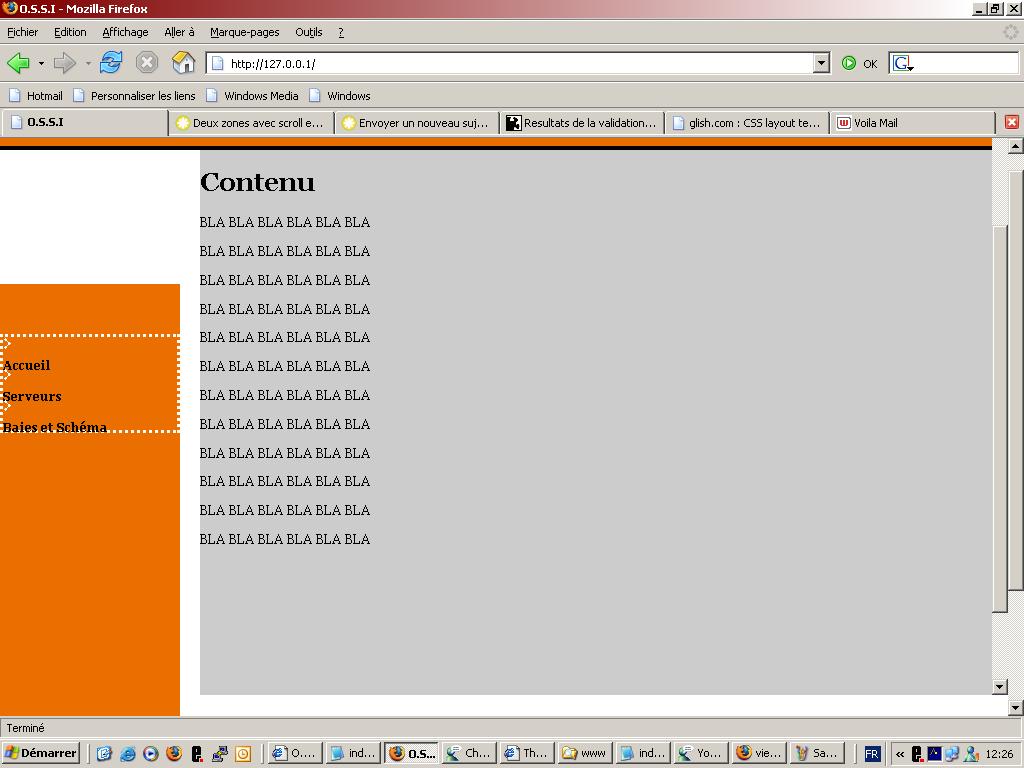Launch Firefox from the quick launch bar
The width and height of the screenshot is (1024, 768).
pos(174,754)
